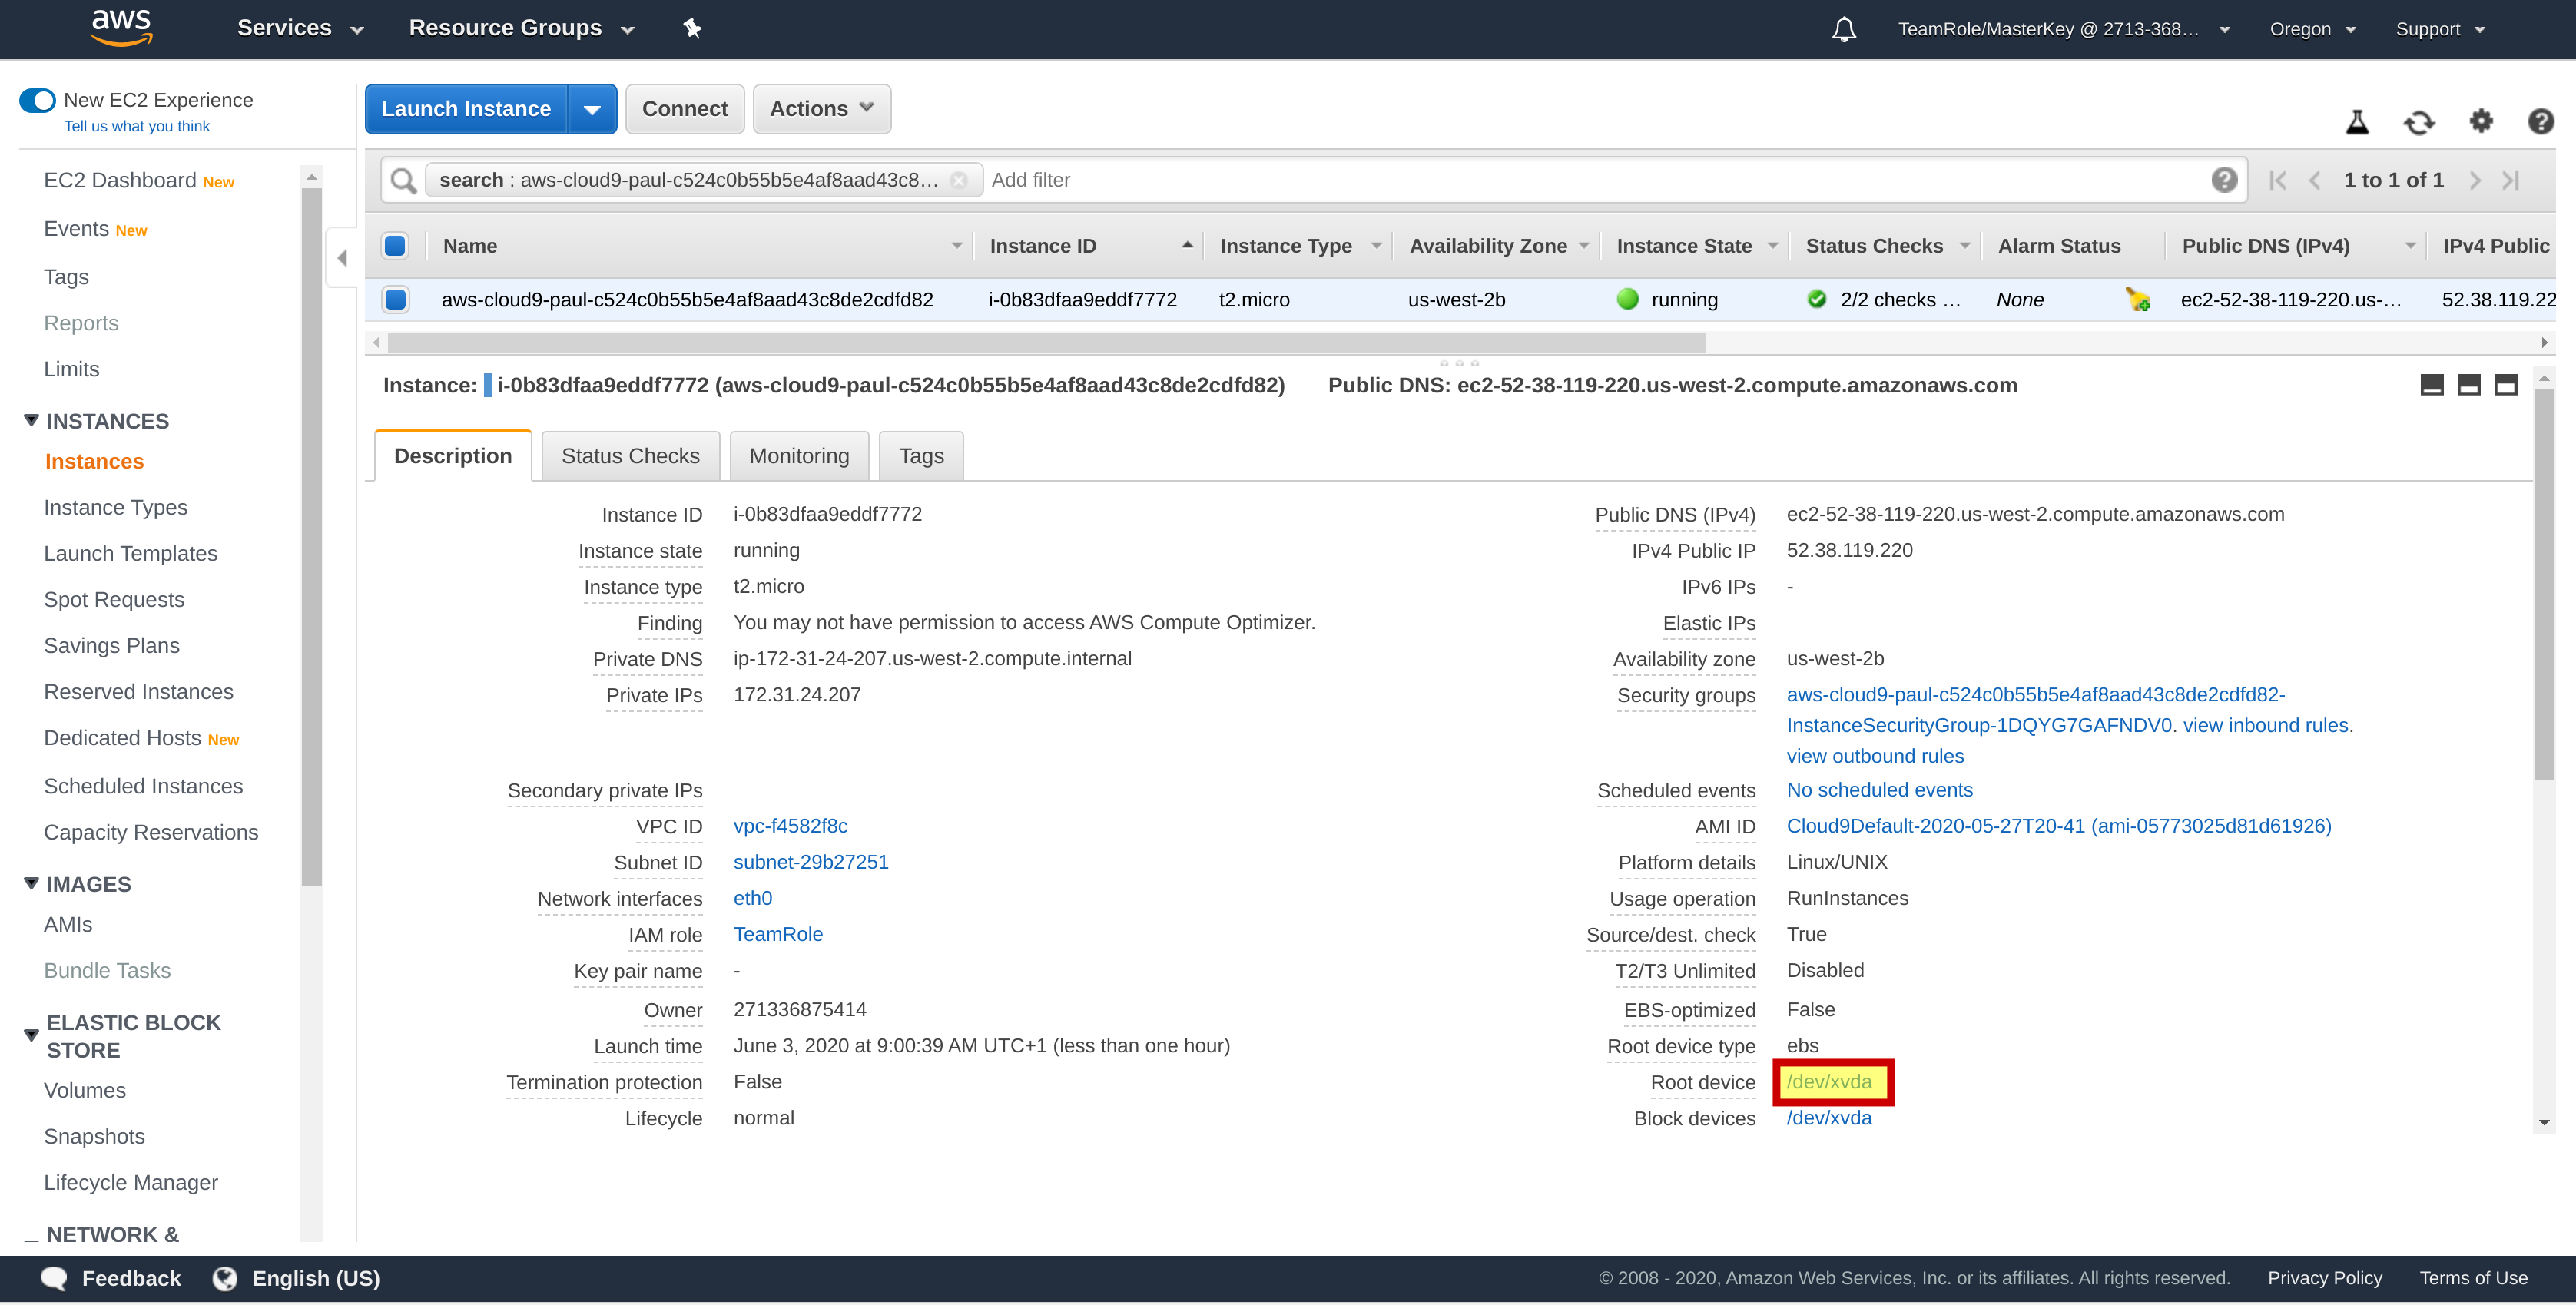The height and width of the screenshot is (1305, 2576).
Task: Click the Add filter input field
Action: tap(1590, 180)
